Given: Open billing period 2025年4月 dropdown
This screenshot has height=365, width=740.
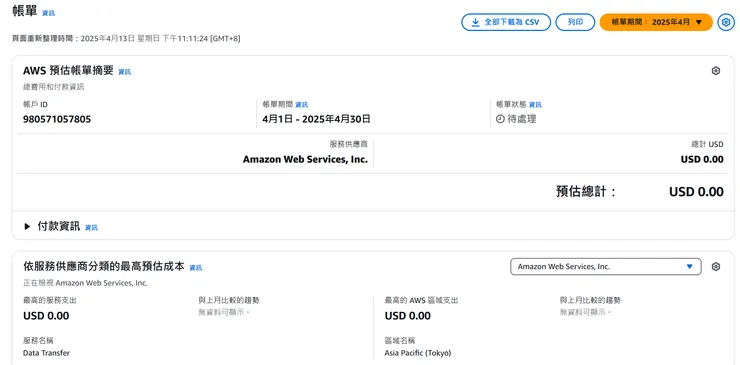Looking at the screenshot, I should [x=656, y=22].
